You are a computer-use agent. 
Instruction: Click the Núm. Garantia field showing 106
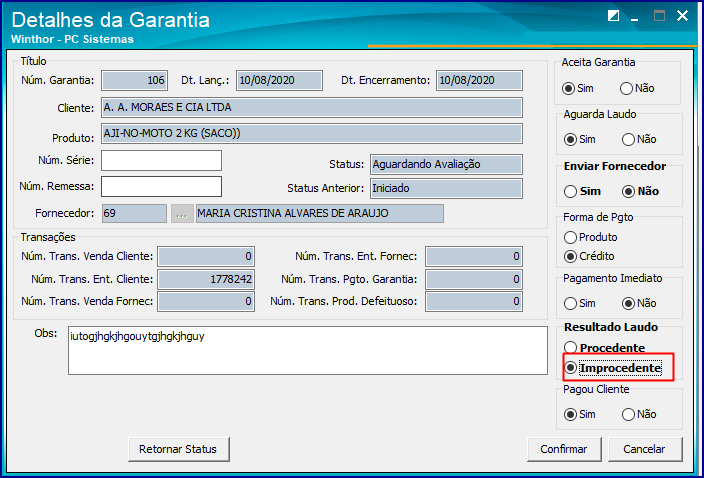coord(134,80)
